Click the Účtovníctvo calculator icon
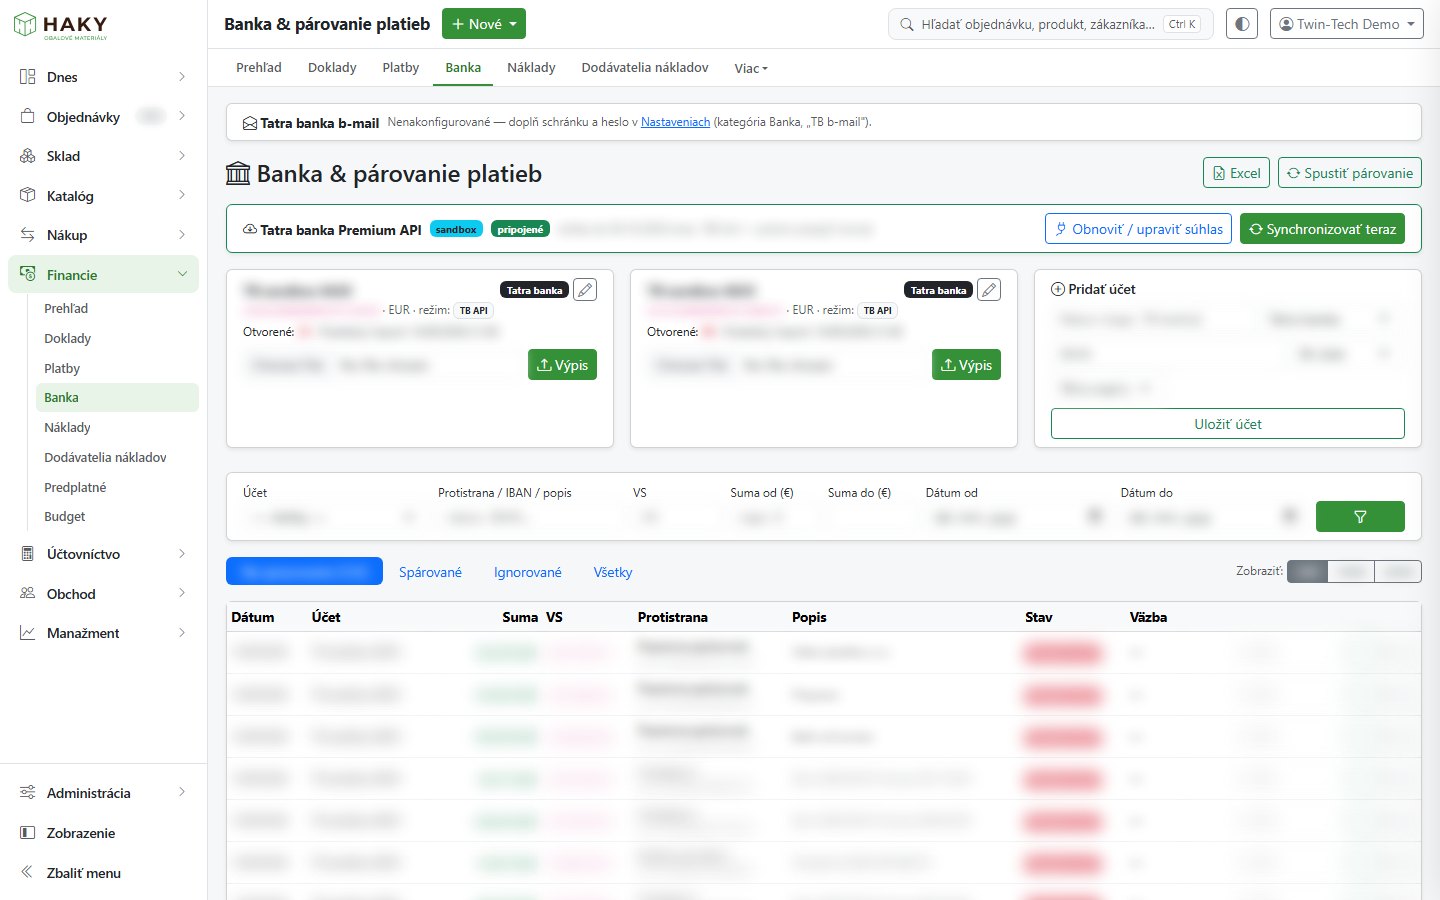The width and height of the screenshot is (1440, 900). pyautogui.click(x=28, y=553)
